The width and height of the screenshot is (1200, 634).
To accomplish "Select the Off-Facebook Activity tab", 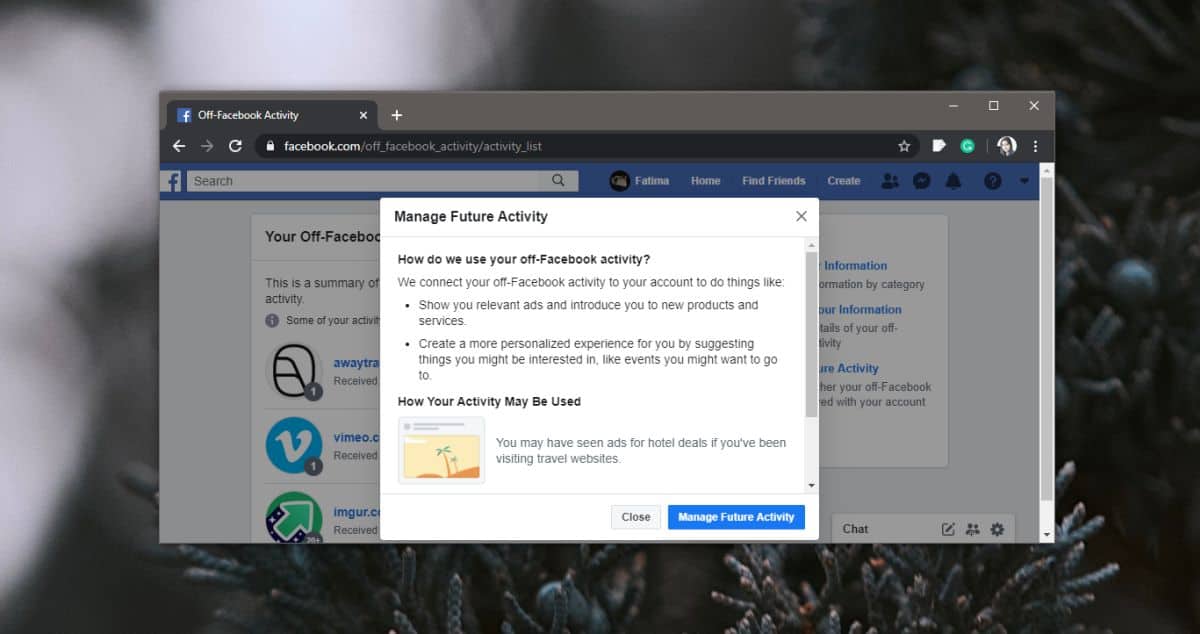I will tap(272, 115).
